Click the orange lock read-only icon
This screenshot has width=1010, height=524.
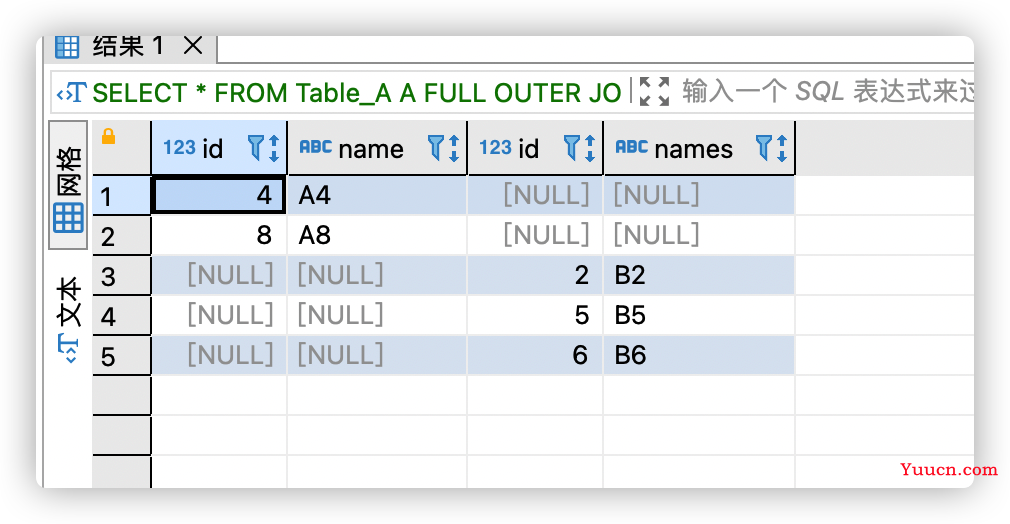[x=108, y=136]
